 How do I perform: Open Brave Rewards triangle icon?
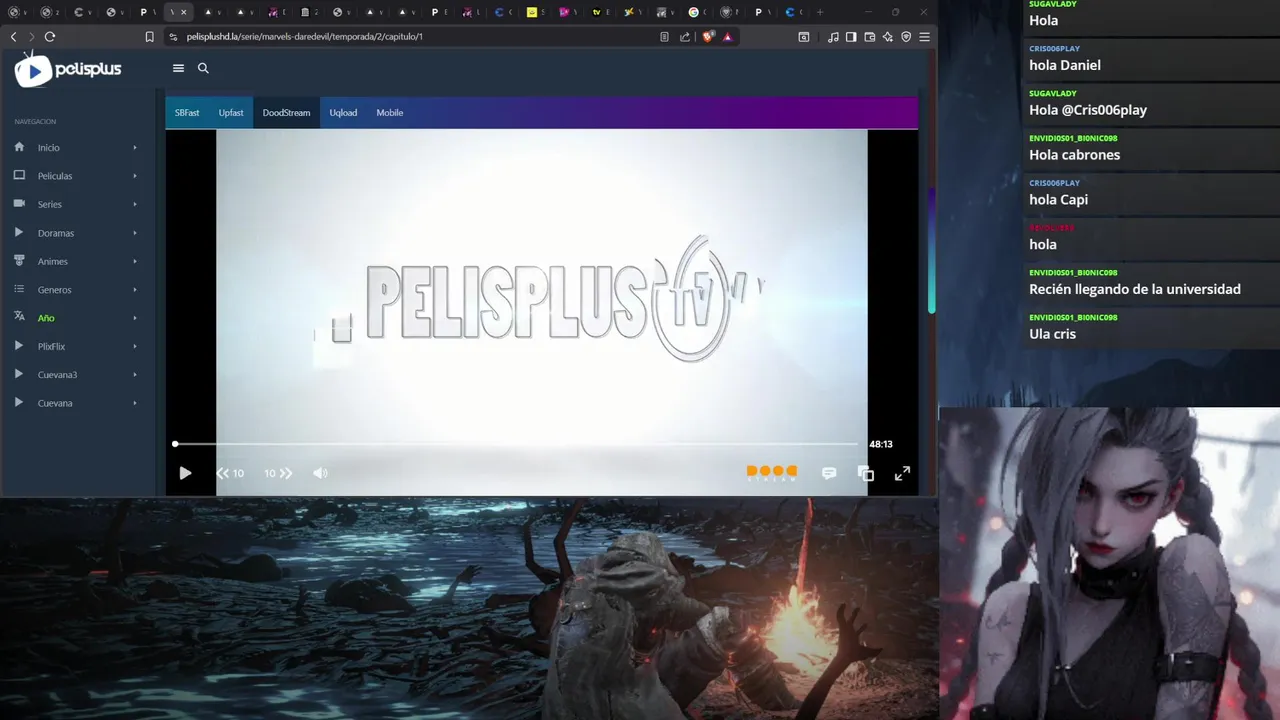point(727,37)
